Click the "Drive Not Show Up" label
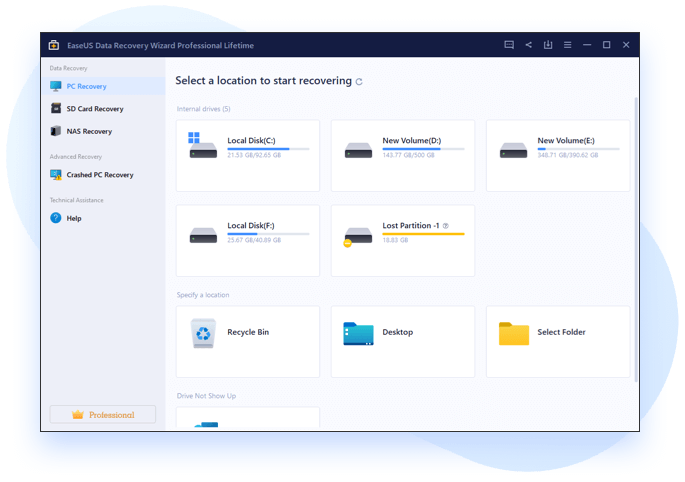The width and height of the screenshot is (685, 482). (206, 396)
